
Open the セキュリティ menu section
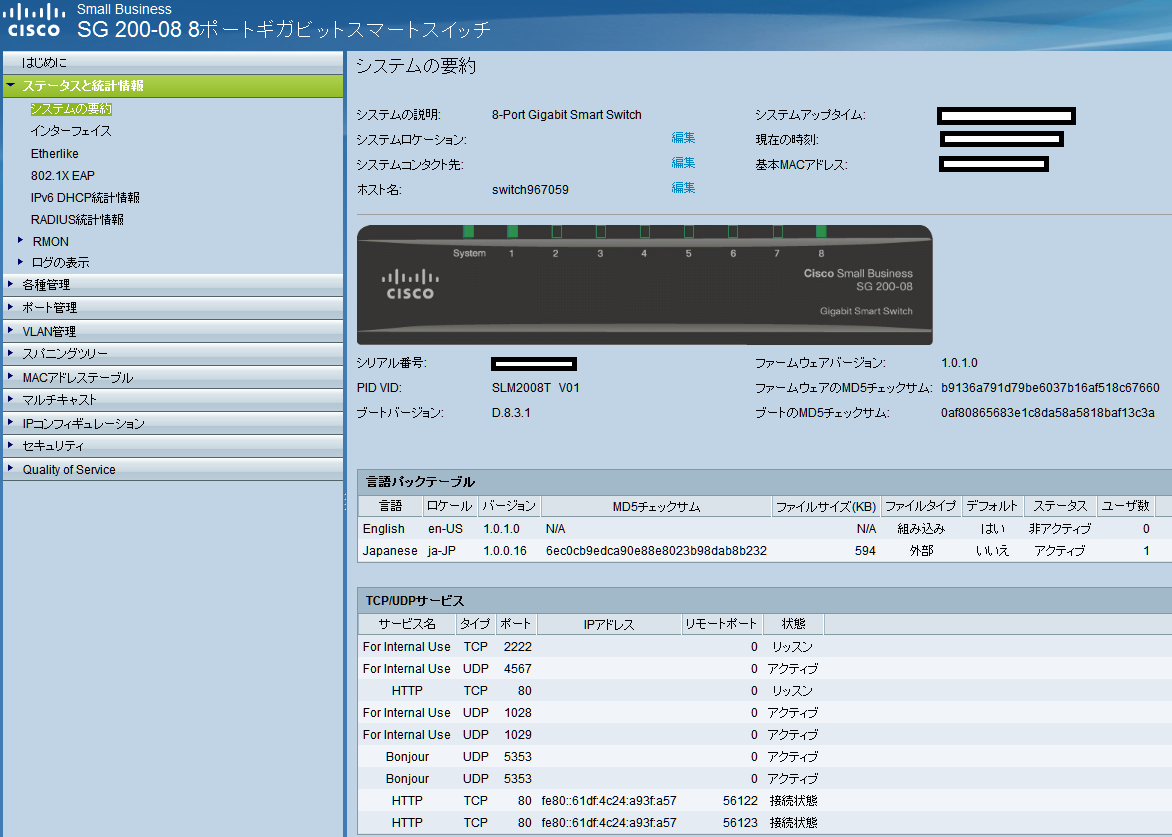coord(173,446)
